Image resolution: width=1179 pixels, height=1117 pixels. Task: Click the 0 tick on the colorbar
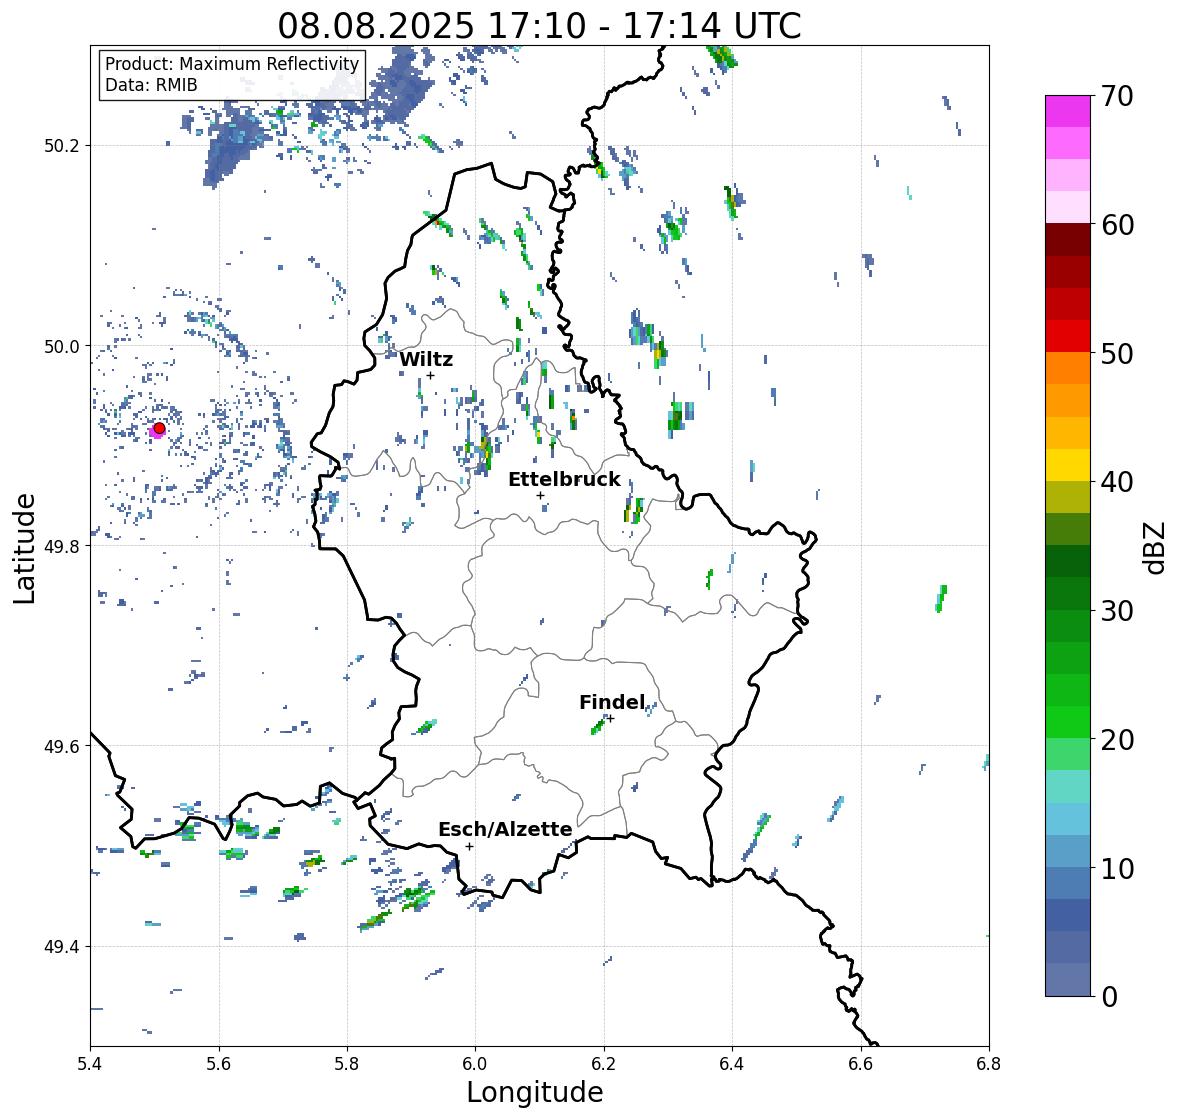point(1110,997)
